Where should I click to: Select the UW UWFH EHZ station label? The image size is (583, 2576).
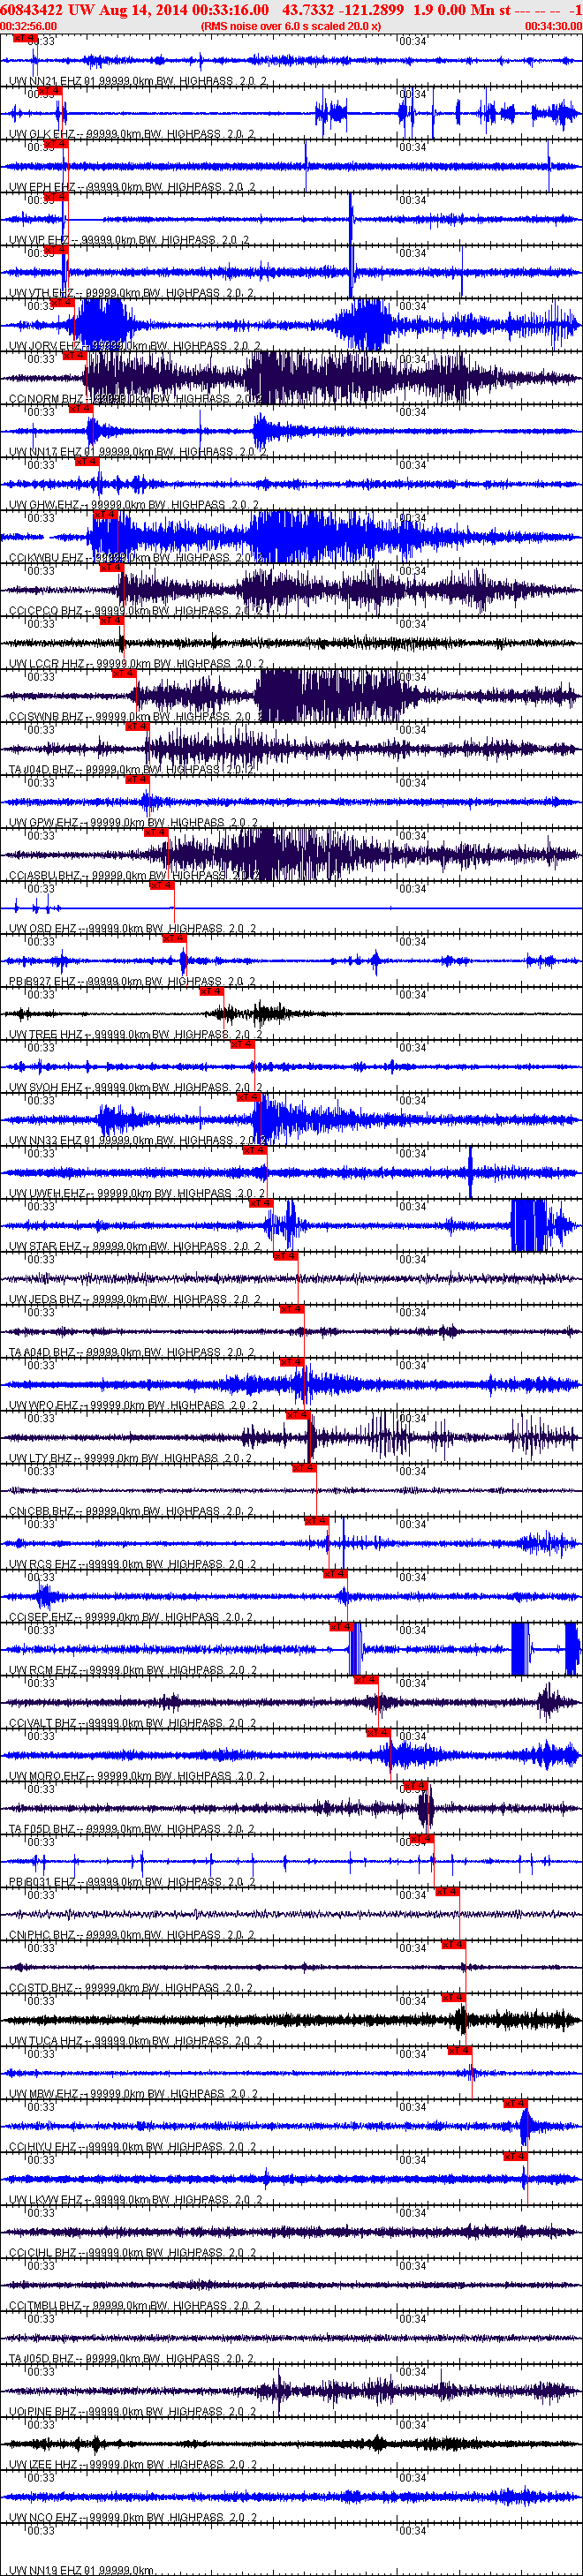(x=136, y=1194)
